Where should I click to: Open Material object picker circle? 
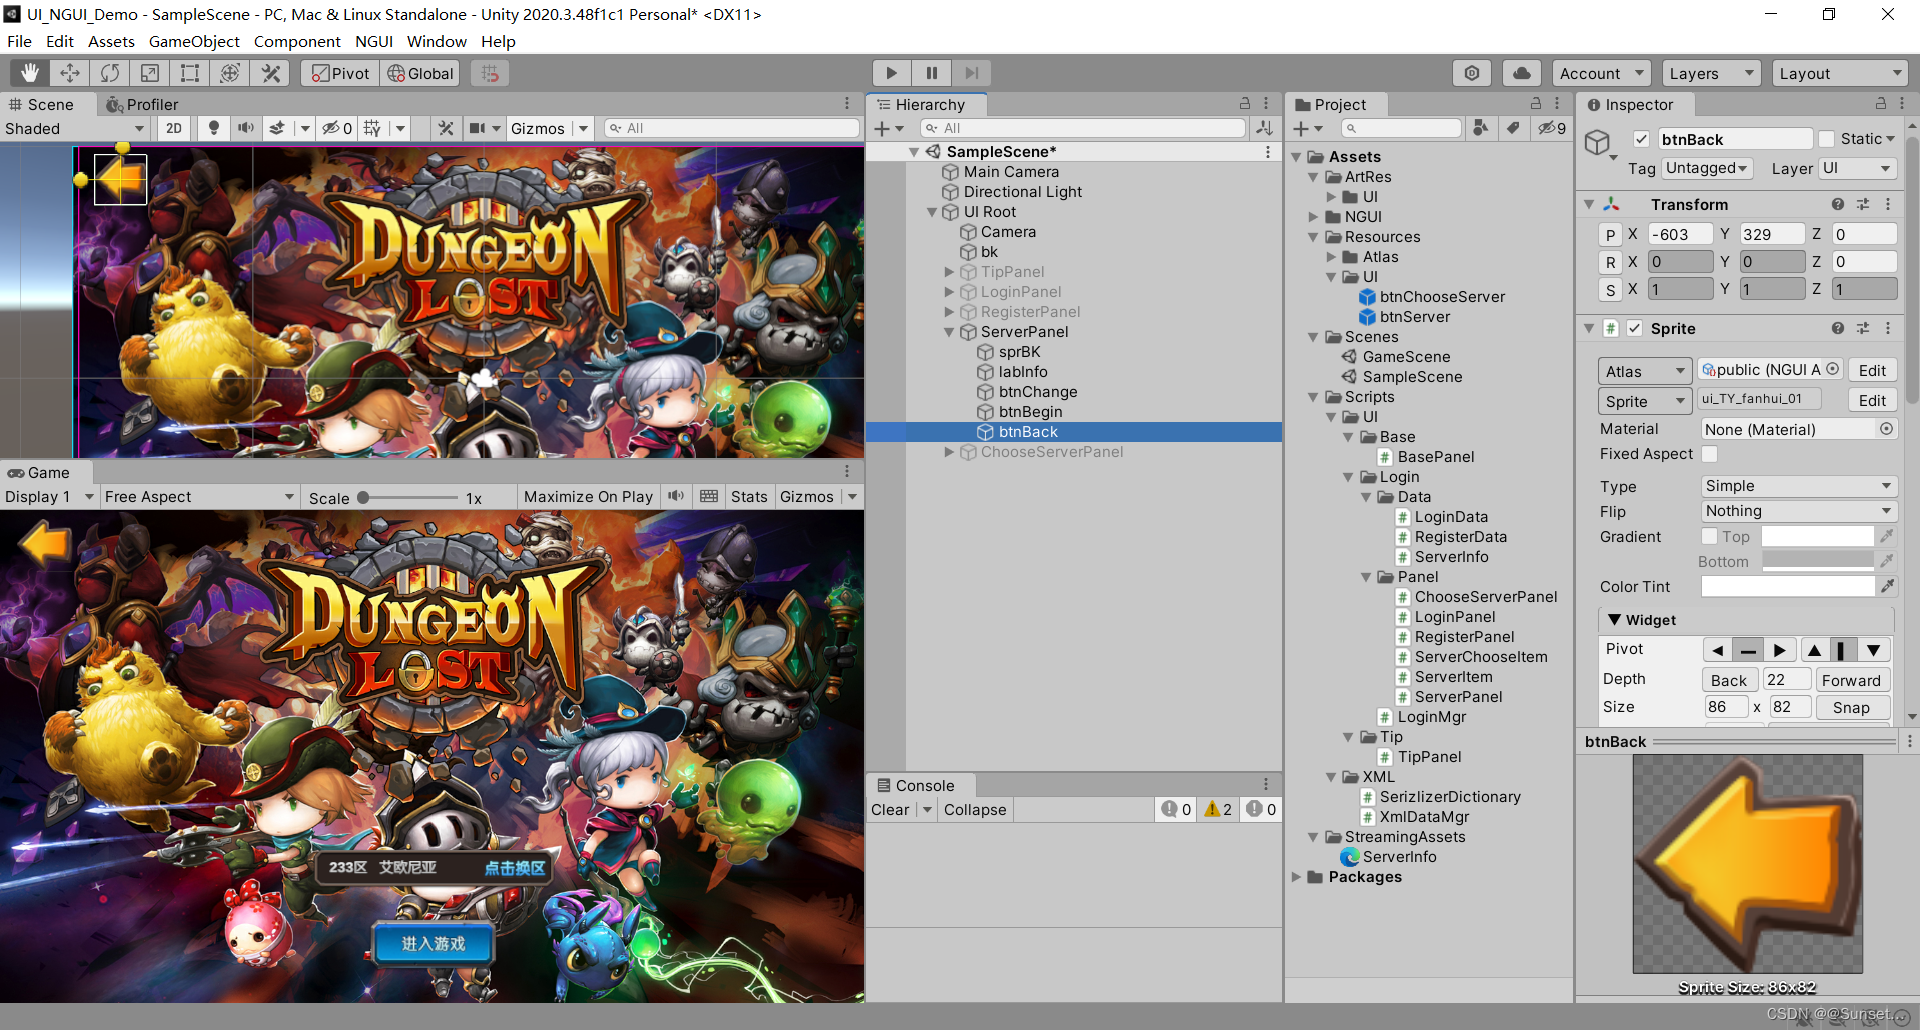1886,429
